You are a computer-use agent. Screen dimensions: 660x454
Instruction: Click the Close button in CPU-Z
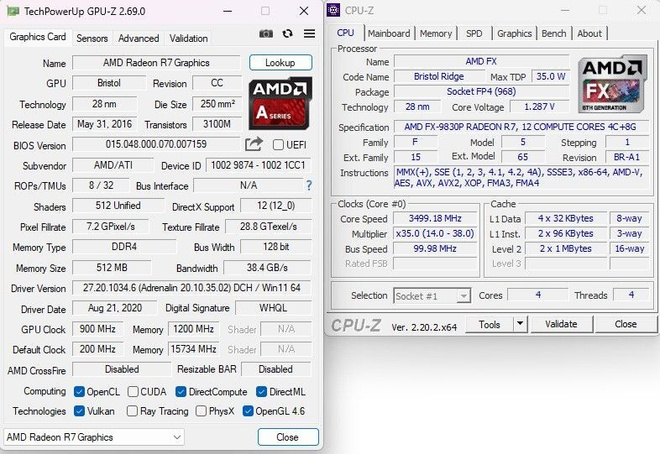625,324
